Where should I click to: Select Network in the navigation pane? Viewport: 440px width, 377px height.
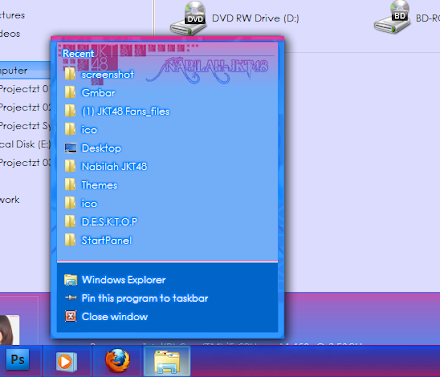pyautogui.click(x=10, y=200)
